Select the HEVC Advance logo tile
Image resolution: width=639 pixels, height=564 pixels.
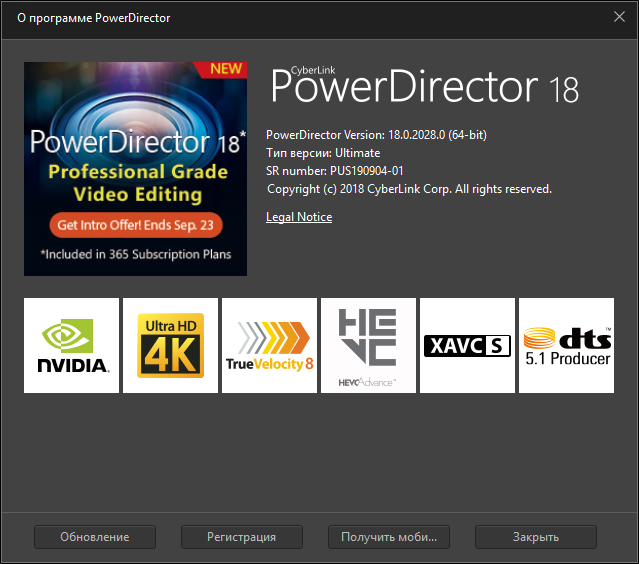(x=368, y=345)
